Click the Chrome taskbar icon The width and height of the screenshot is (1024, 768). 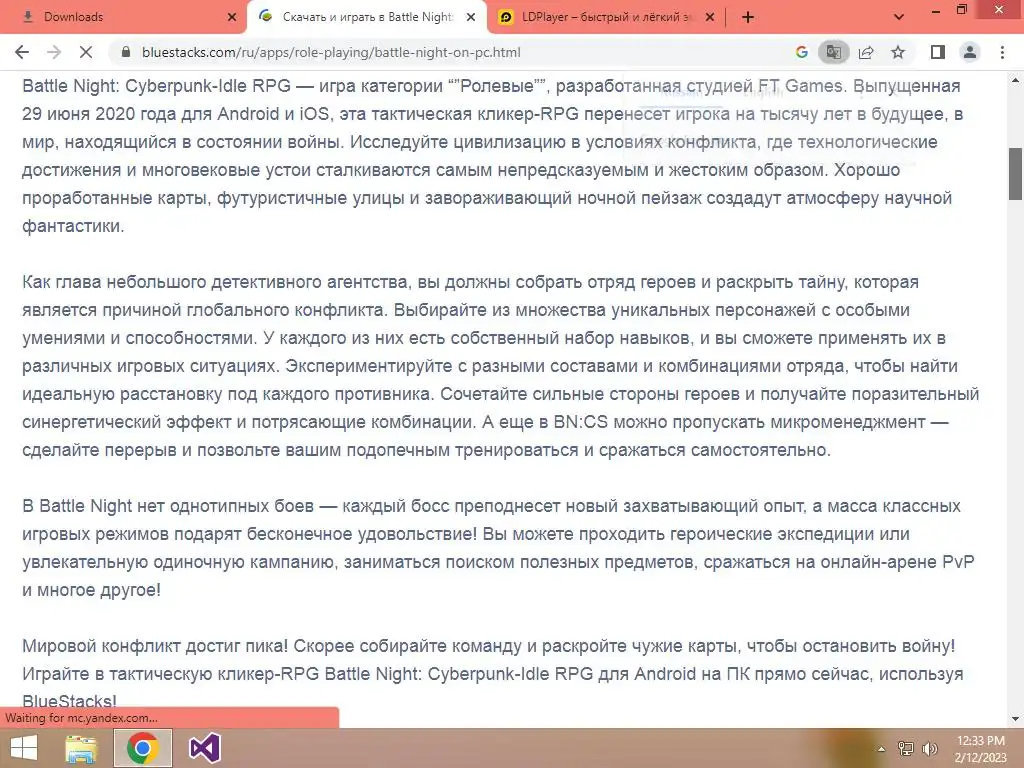(143, 748)
